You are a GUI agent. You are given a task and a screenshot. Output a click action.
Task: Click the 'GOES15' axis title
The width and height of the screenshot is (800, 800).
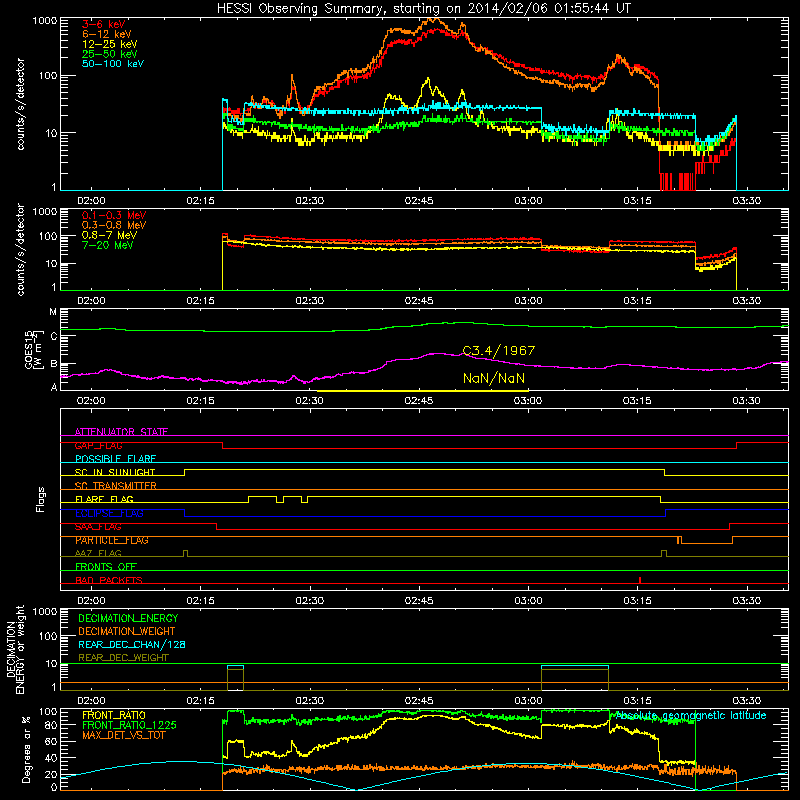(x=29, y=349)
